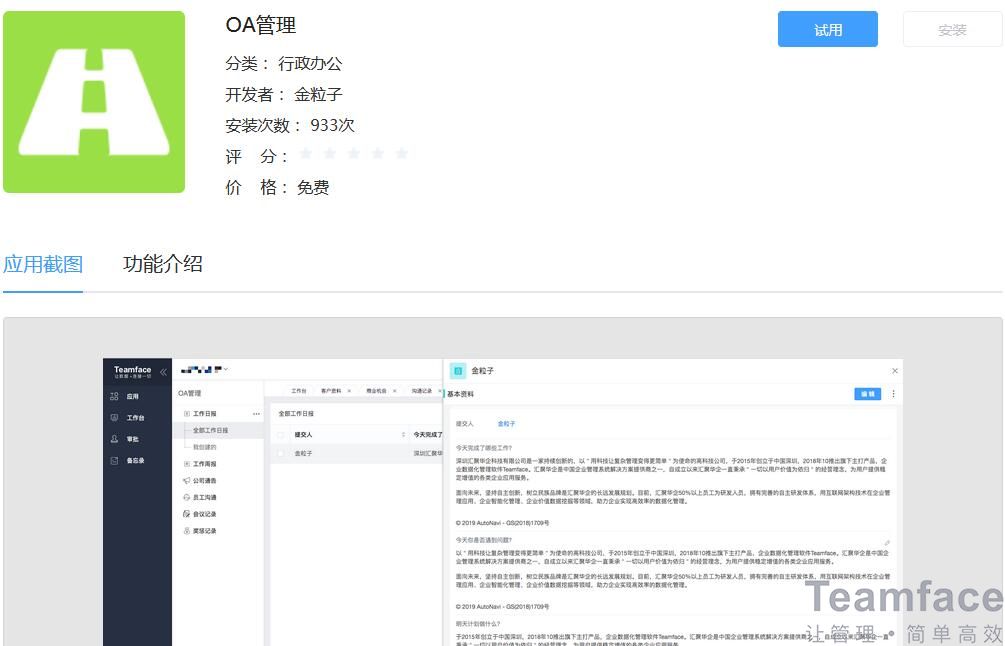The height and width of the screenshot is (646, 1005).
Task: Open 备忘录 from the sidebar
Action: click(x=112, y=459)
